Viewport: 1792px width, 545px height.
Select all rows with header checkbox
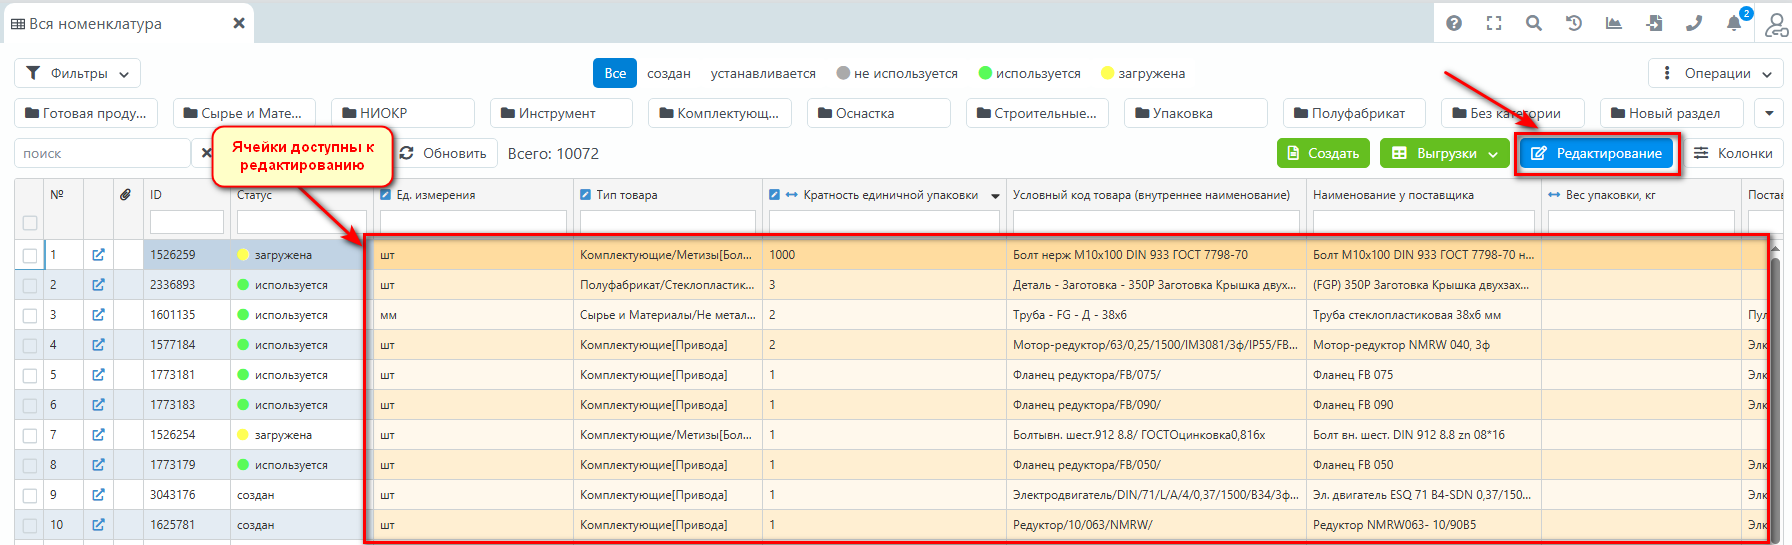coord(30,223)
